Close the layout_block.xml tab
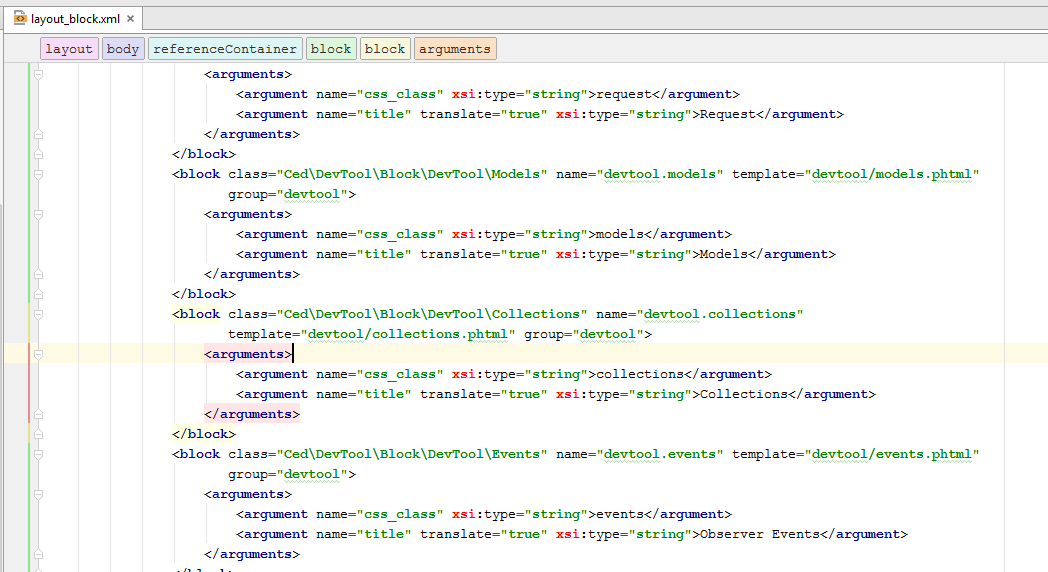1048x572 pixels. pyautogui.click(x=130, y=19)
